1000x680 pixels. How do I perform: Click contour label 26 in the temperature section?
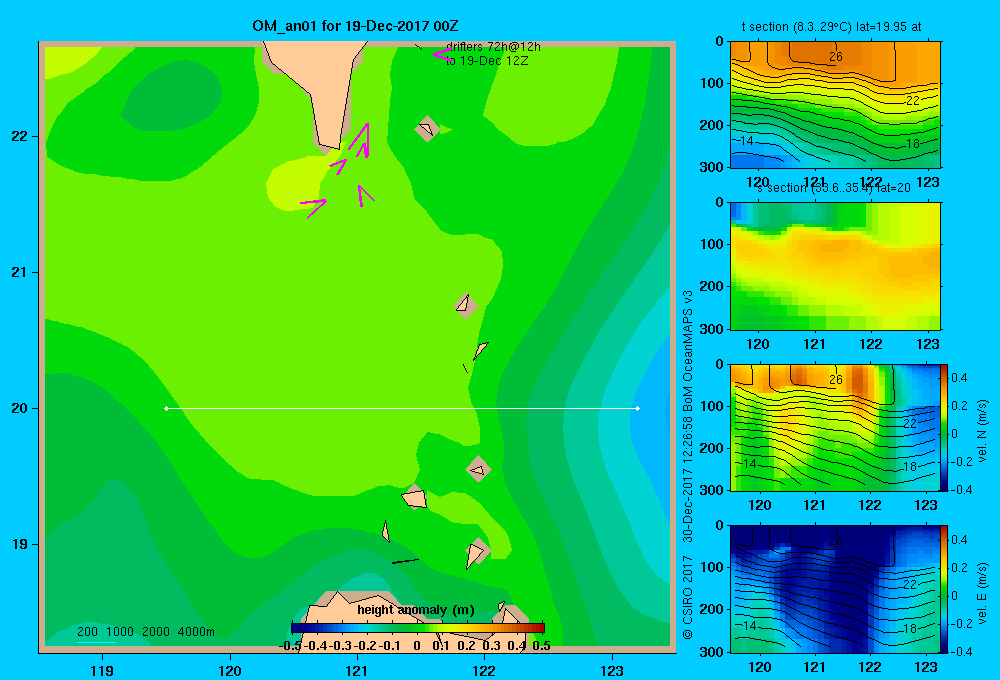pos(835,57)
